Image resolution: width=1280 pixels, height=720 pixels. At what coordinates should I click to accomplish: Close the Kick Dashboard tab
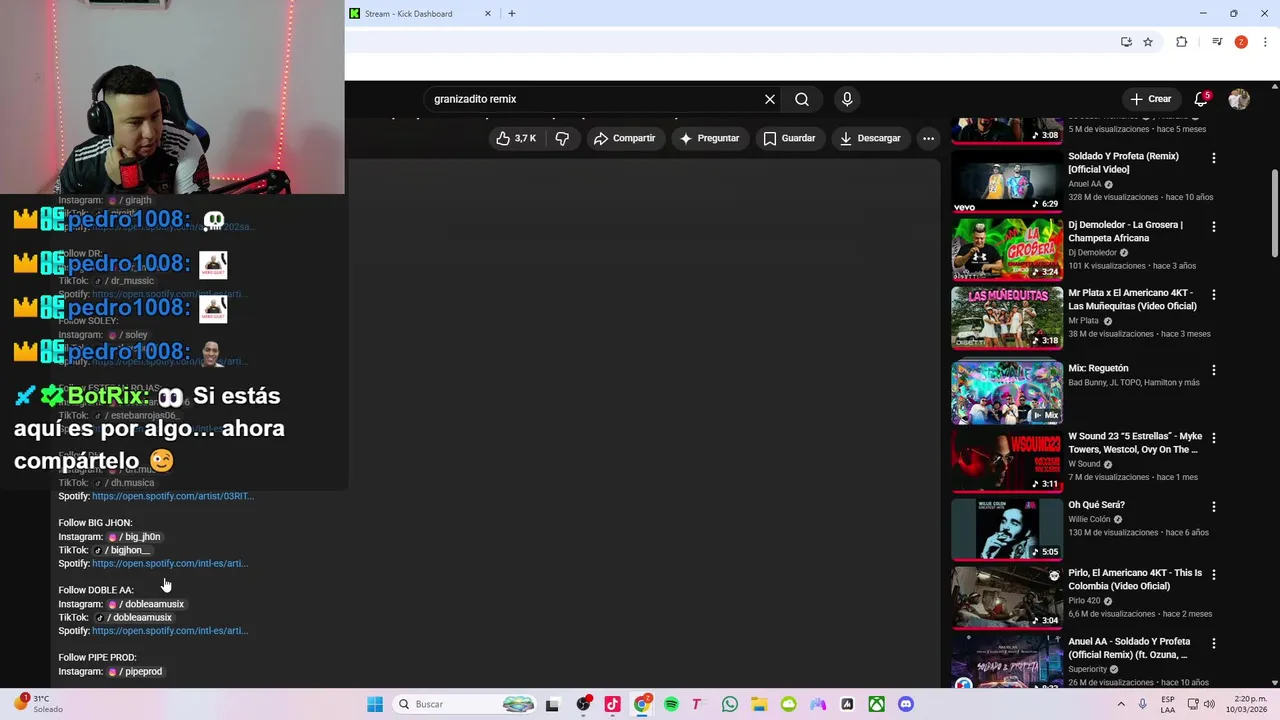click(x=488, y=14)
